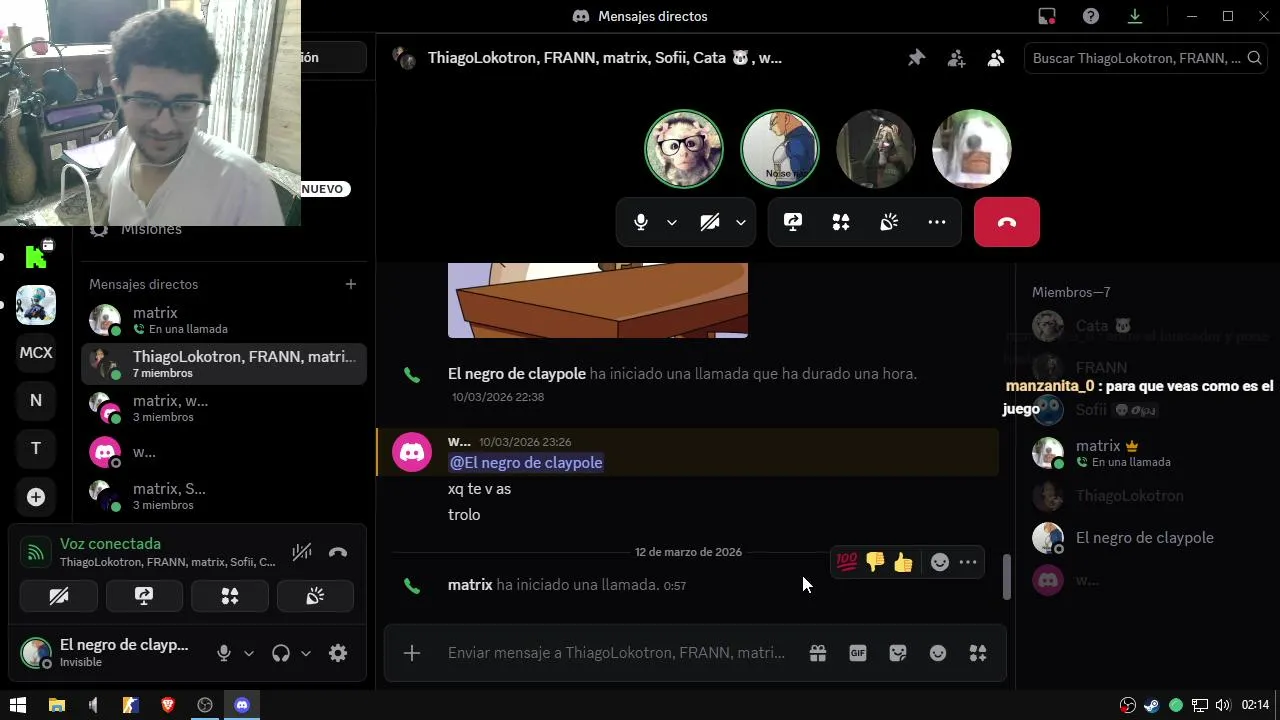Open soundboard from call controls bar
The image size is (1280, 720).
point(889,222)
